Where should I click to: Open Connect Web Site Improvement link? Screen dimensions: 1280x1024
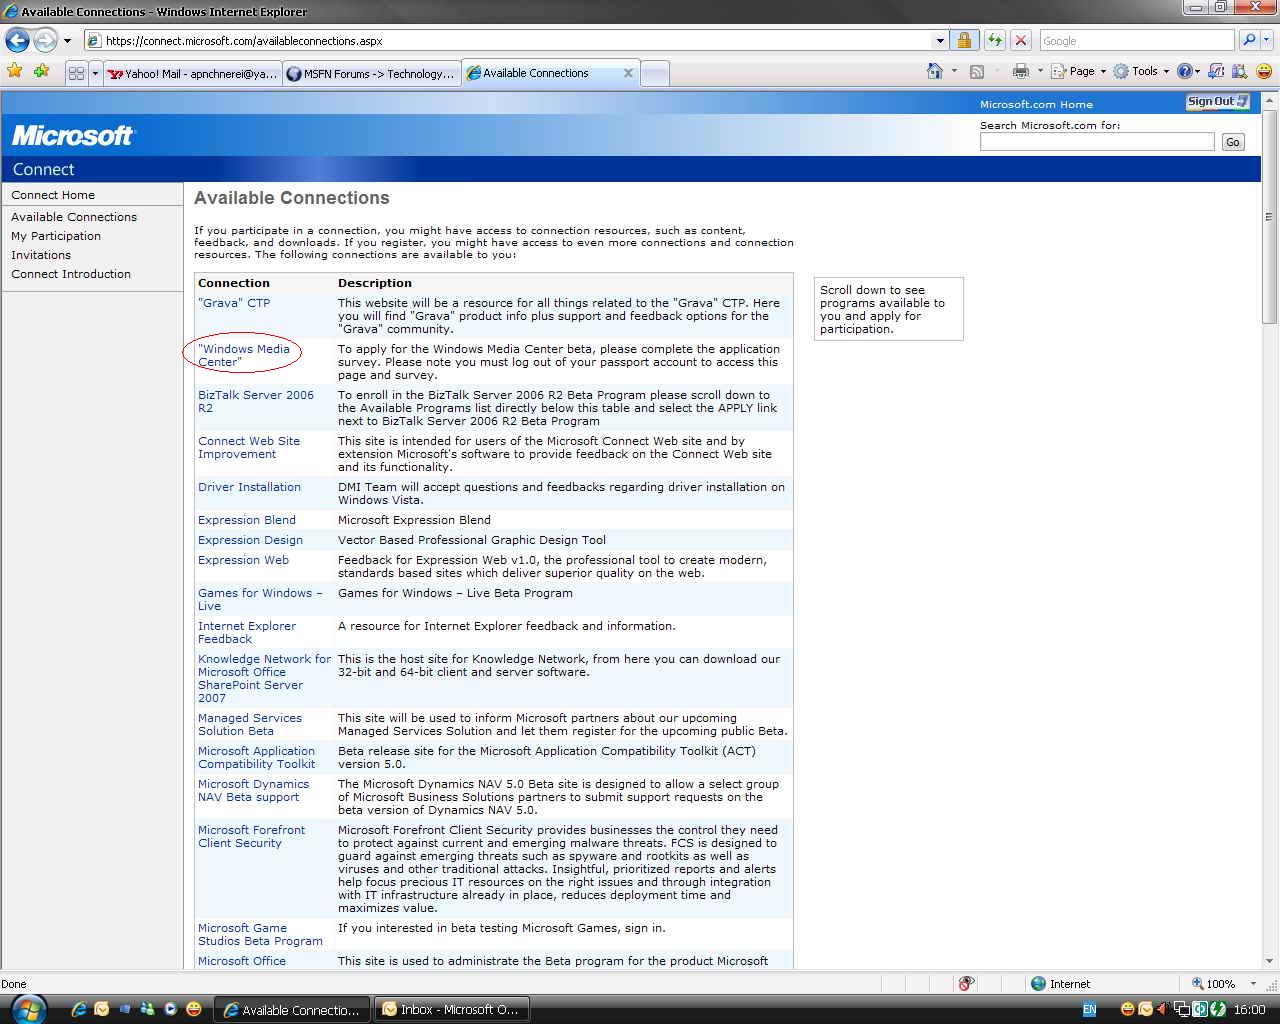(249, 447)
